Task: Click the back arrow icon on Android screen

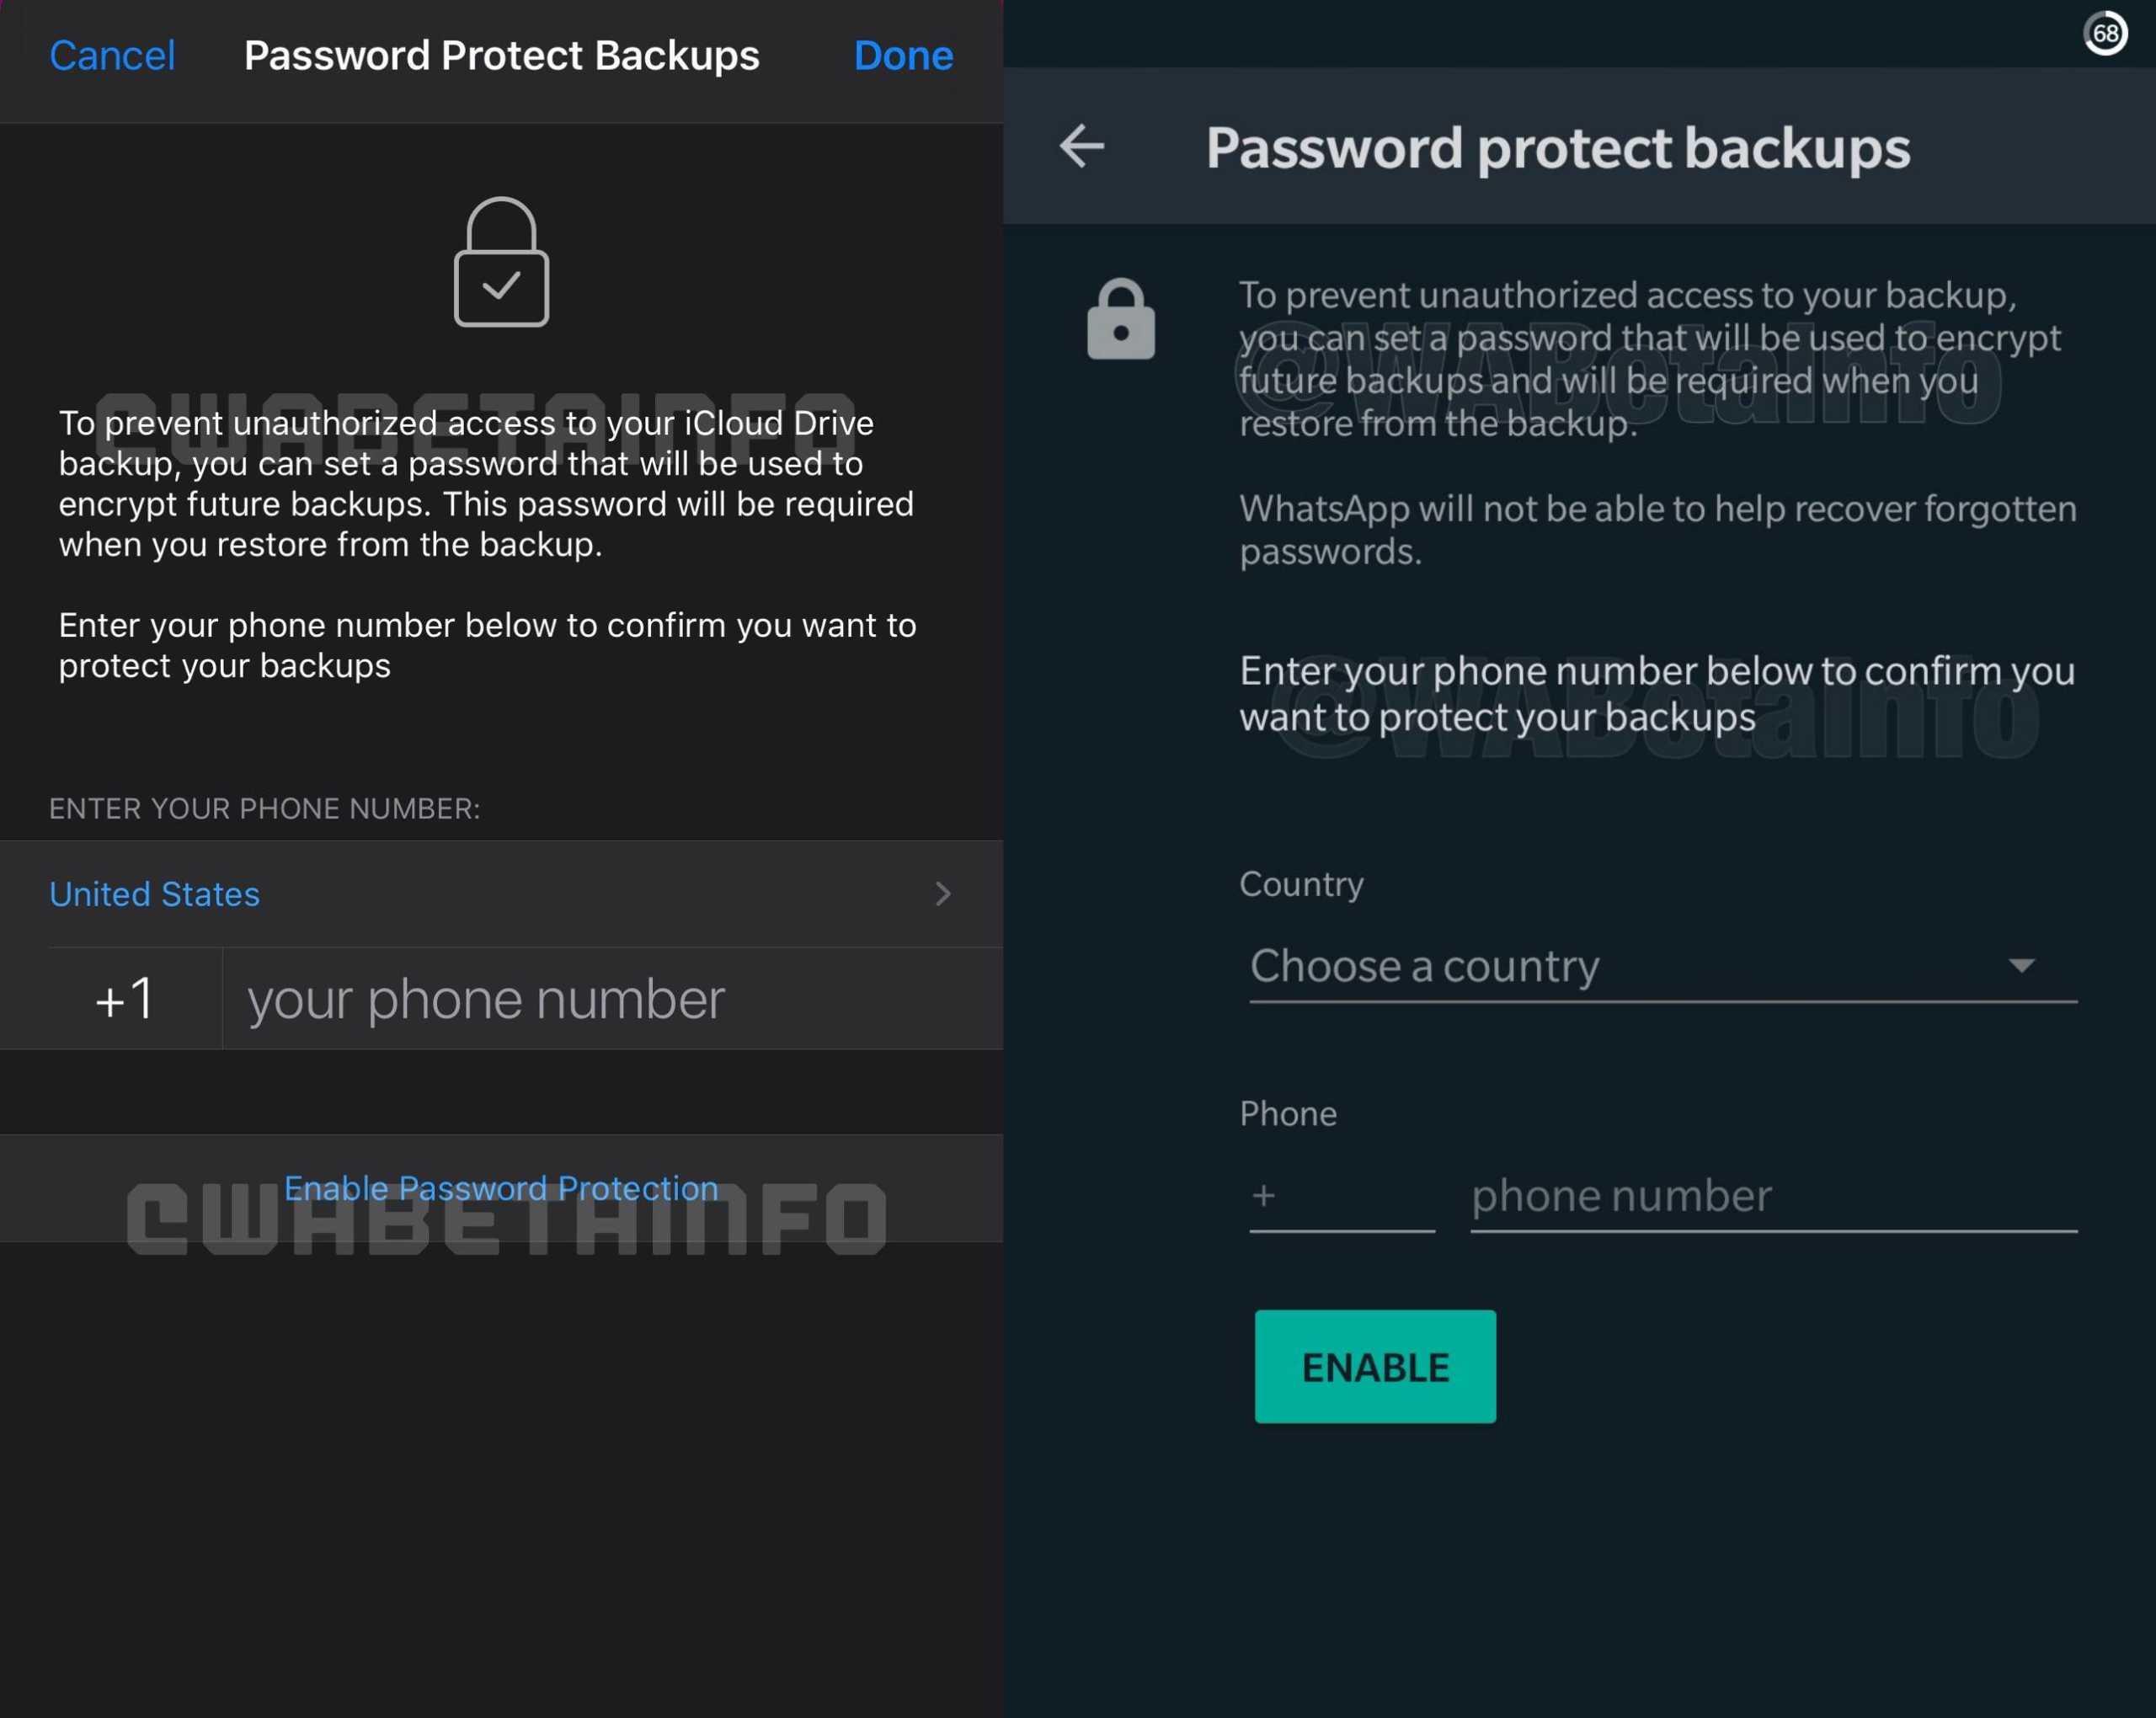Action: (1081, 147)
